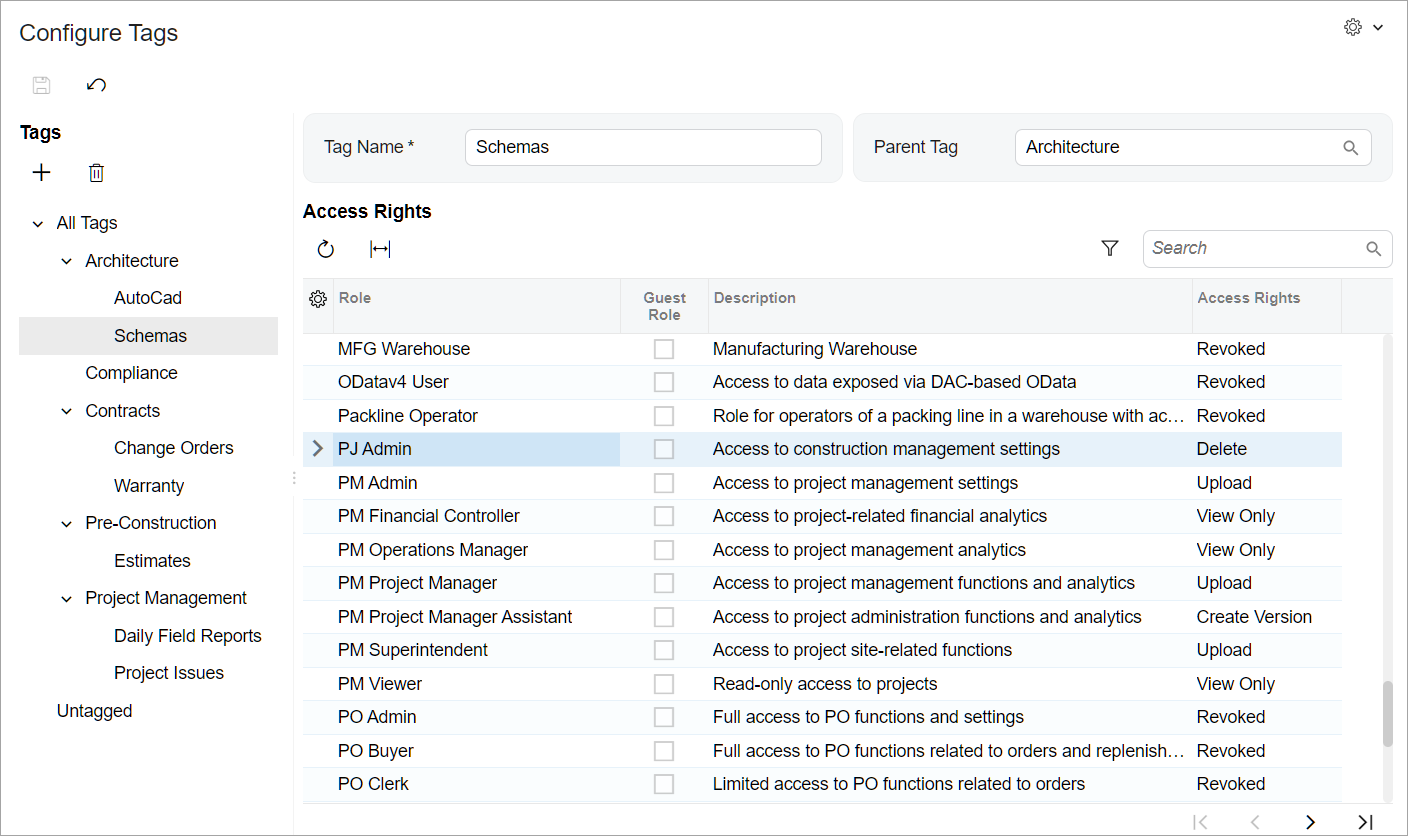Click the Tag Name input field

click(x=642, y=147)
